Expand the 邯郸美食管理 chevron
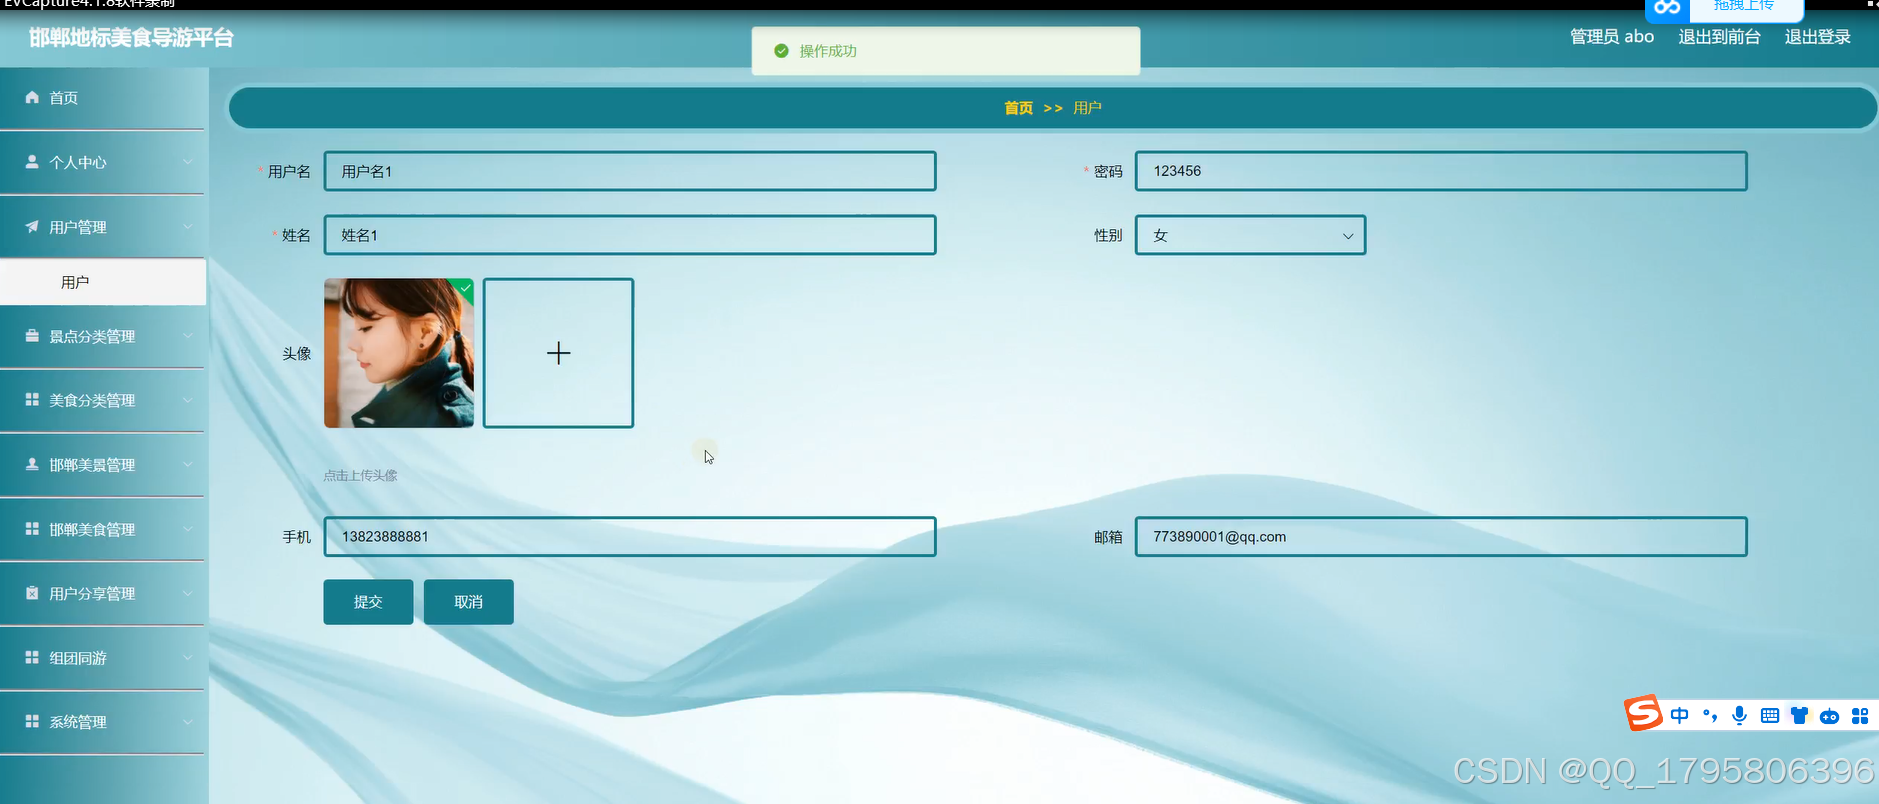Screen dimensions: 1879x804 188,528
